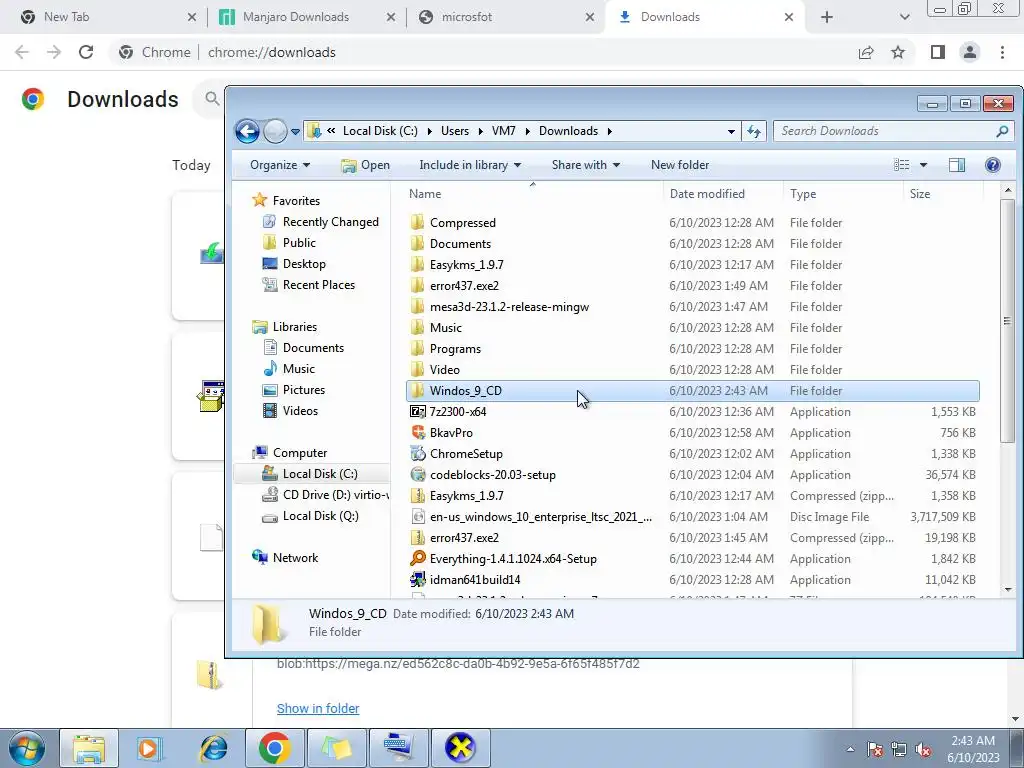Select the Compressed folder icon

pyautogui.click(x=417, y=223)
